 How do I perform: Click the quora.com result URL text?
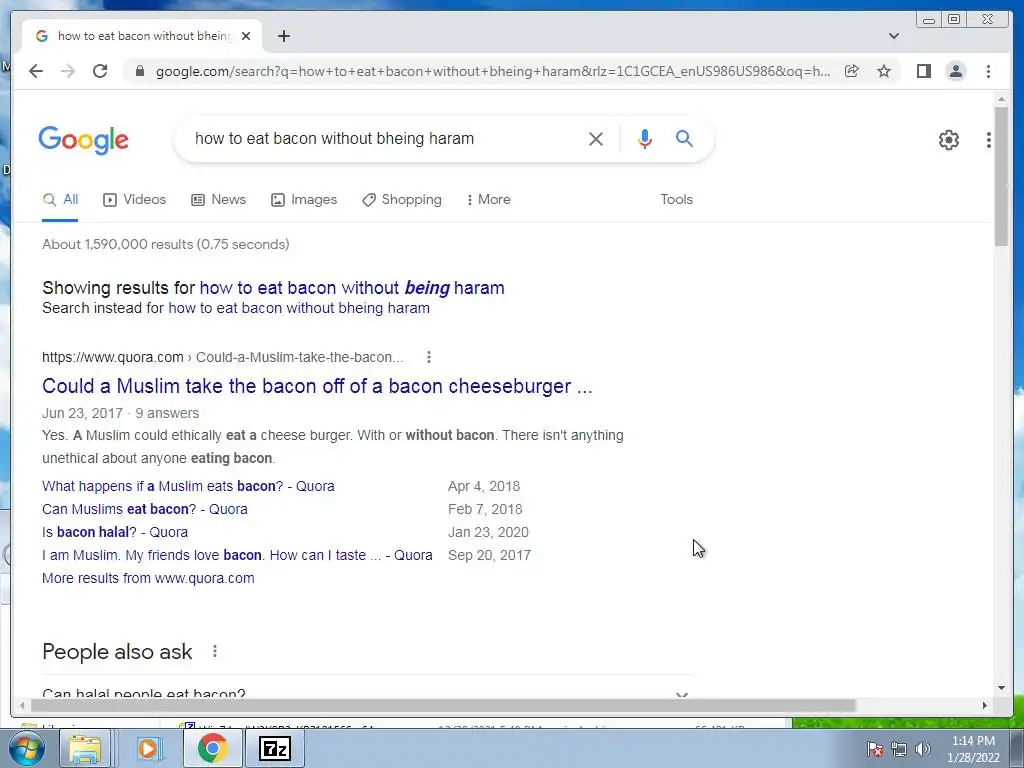pyautogui.click(x=223, y=357)
